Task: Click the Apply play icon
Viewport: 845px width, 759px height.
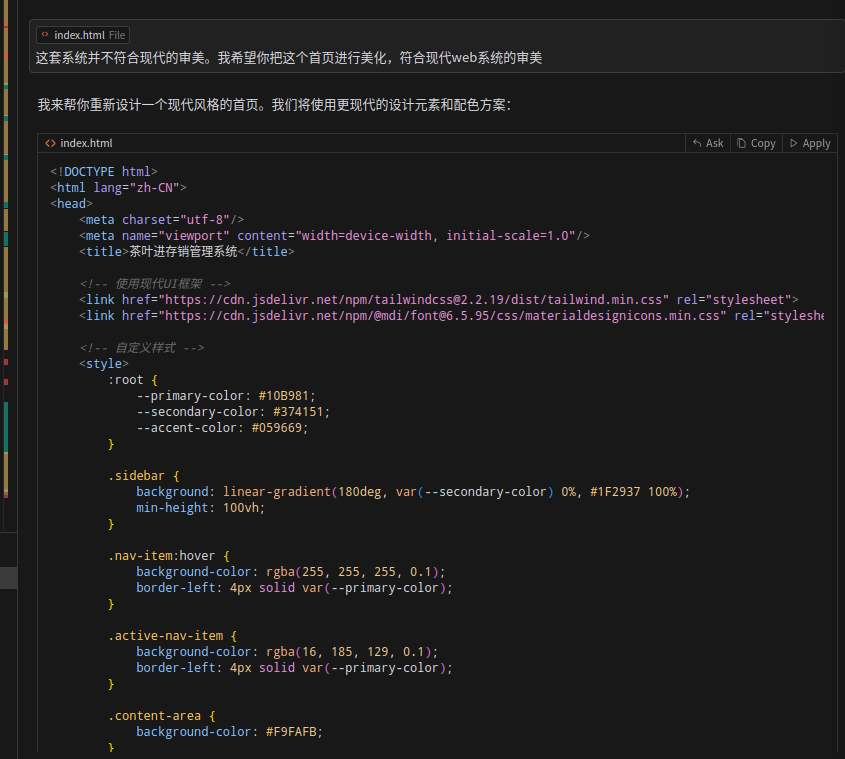Action: click(x=793, y=143)
